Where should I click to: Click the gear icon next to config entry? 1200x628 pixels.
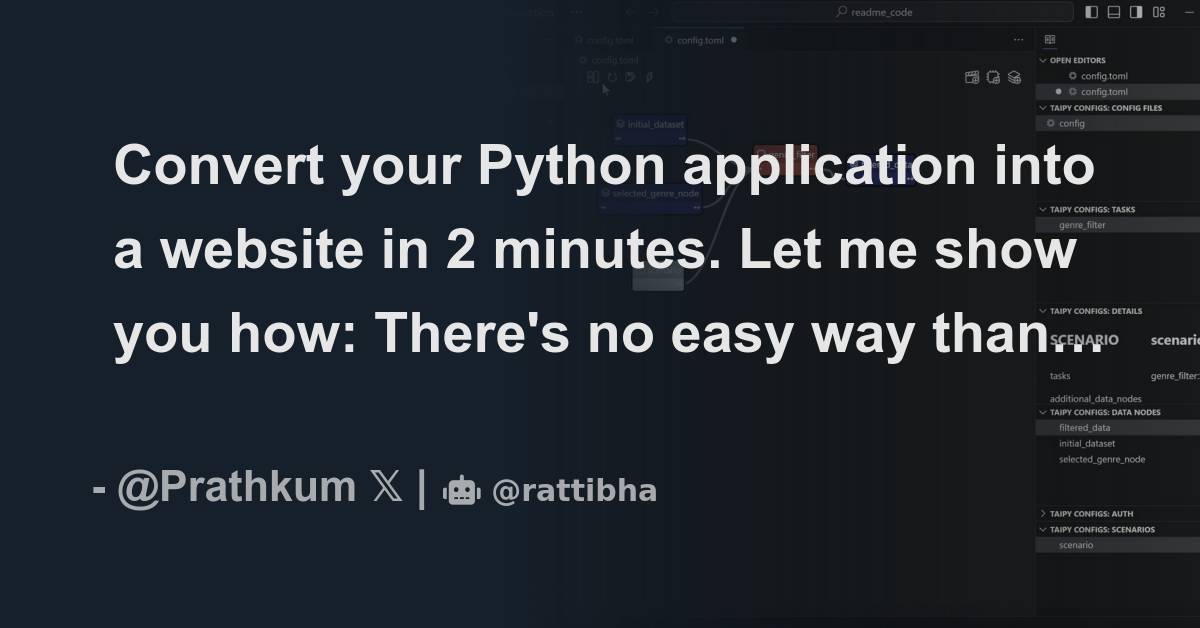pos(1051,123)
